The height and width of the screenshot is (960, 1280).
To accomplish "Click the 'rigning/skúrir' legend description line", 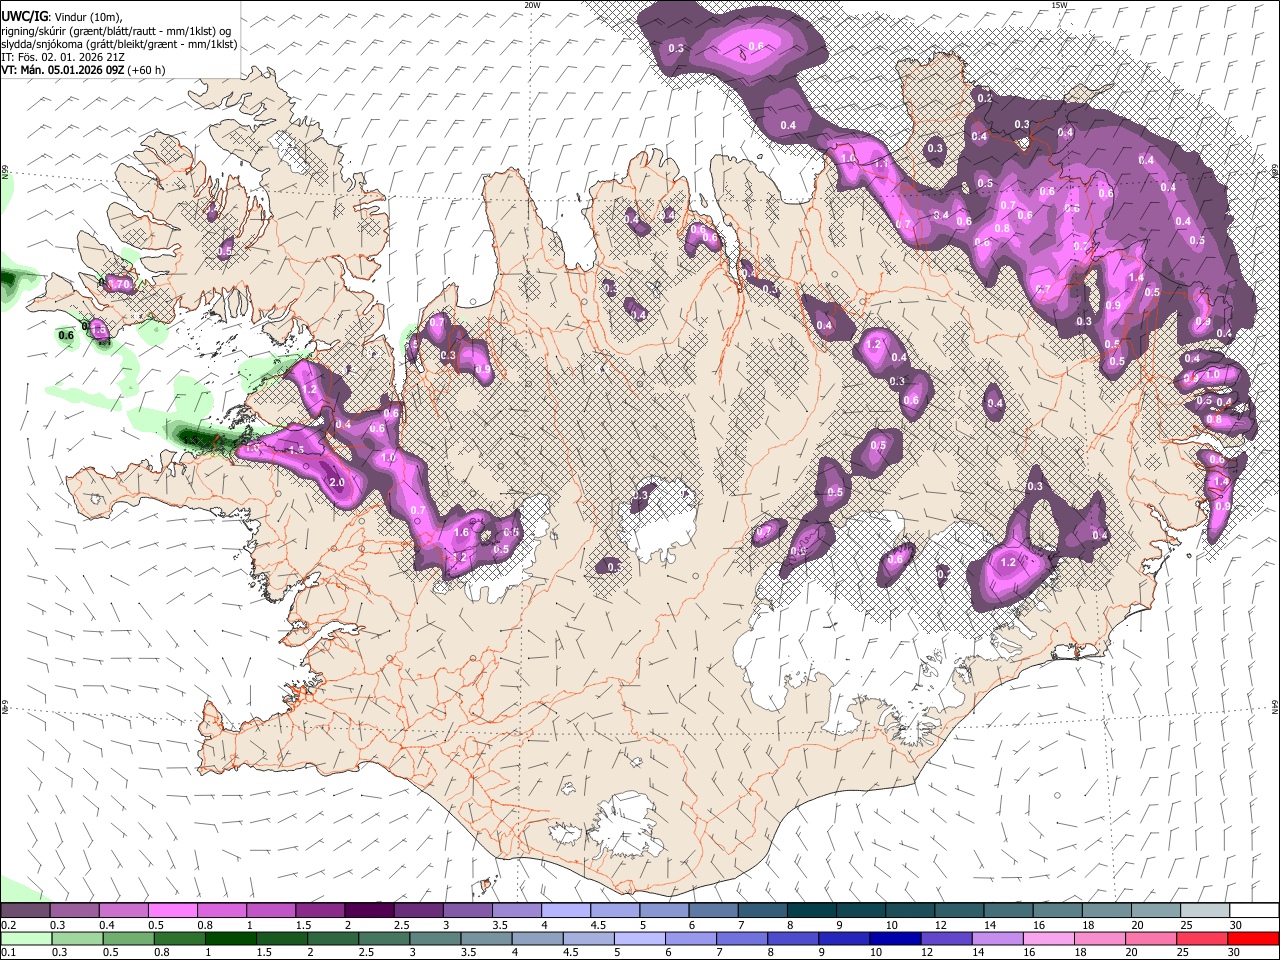I will [117, 31].
